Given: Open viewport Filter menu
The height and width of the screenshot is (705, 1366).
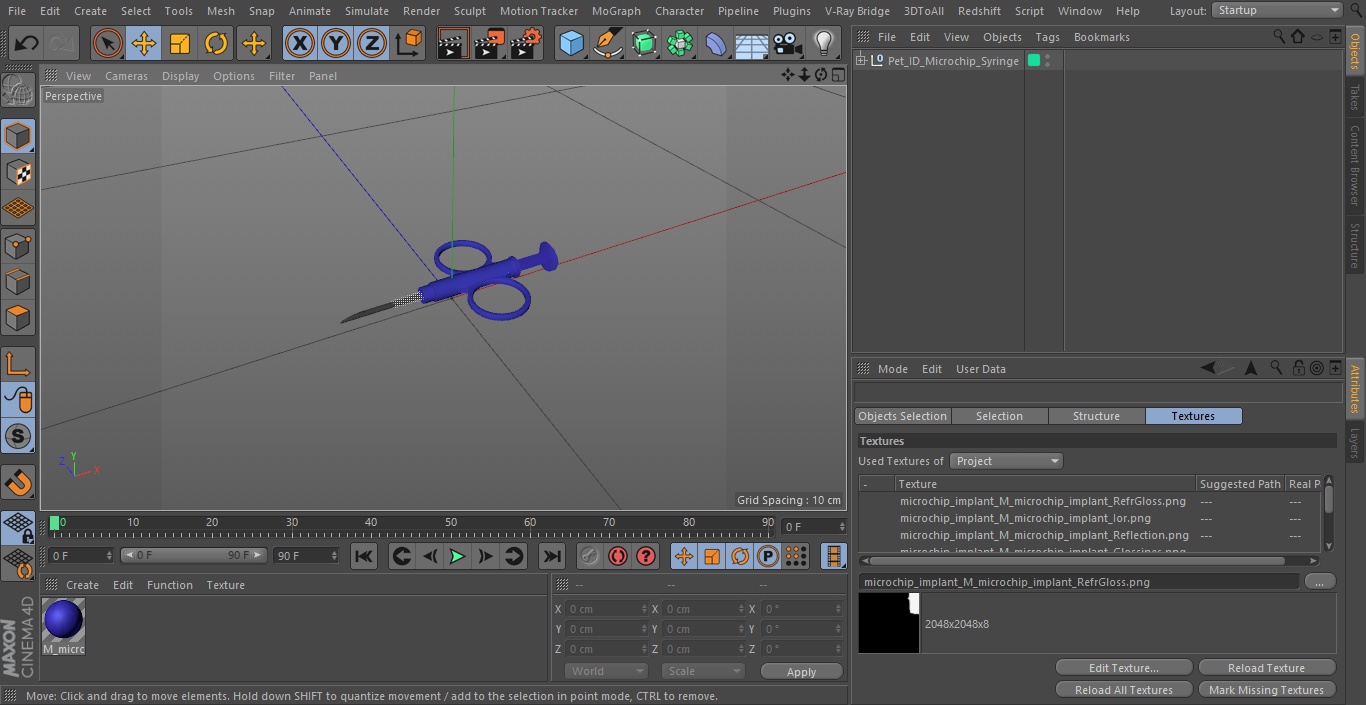Looking at the screenshot, I should click(x=282, y=76).
